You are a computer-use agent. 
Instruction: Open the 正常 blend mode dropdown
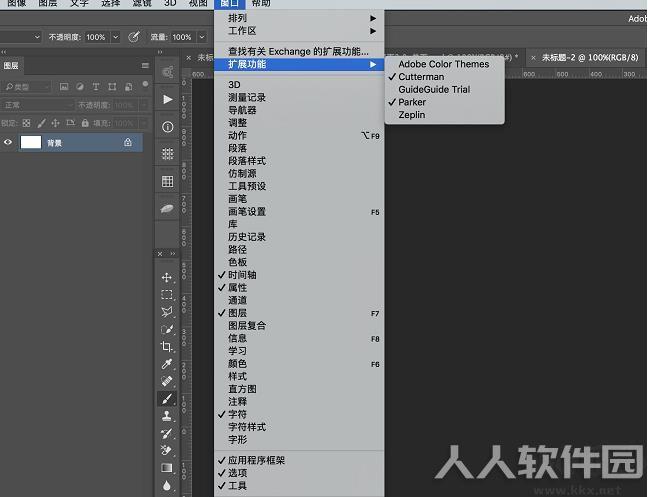37,105
